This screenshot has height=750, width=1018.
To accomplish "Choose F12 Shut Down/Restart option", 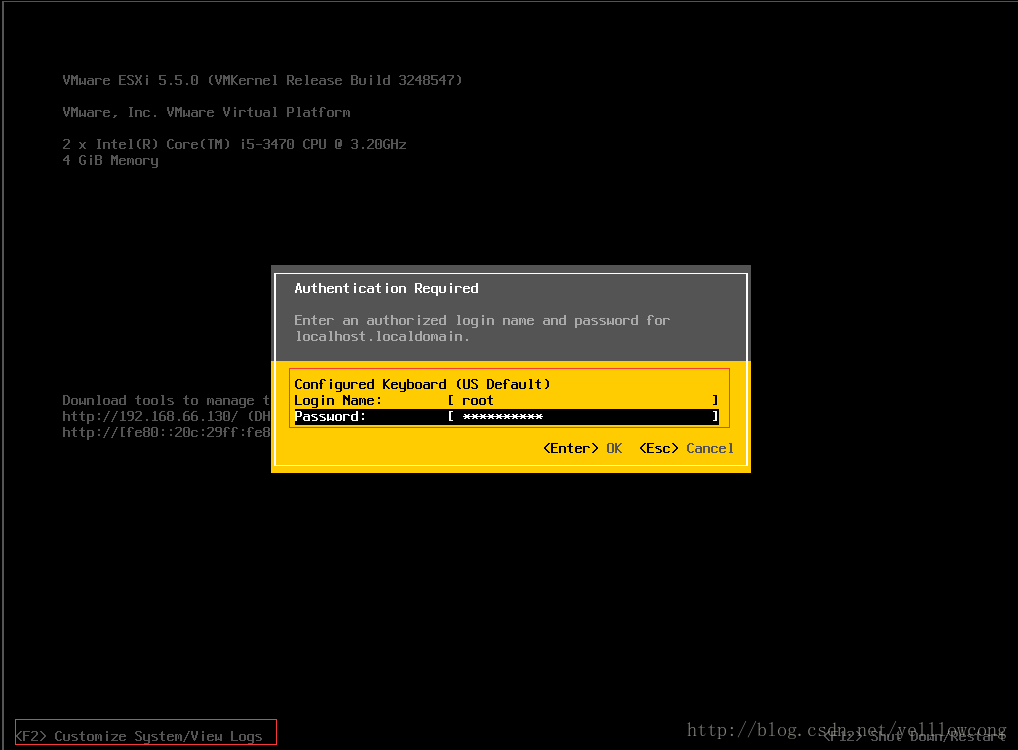I will click(915, 736).
